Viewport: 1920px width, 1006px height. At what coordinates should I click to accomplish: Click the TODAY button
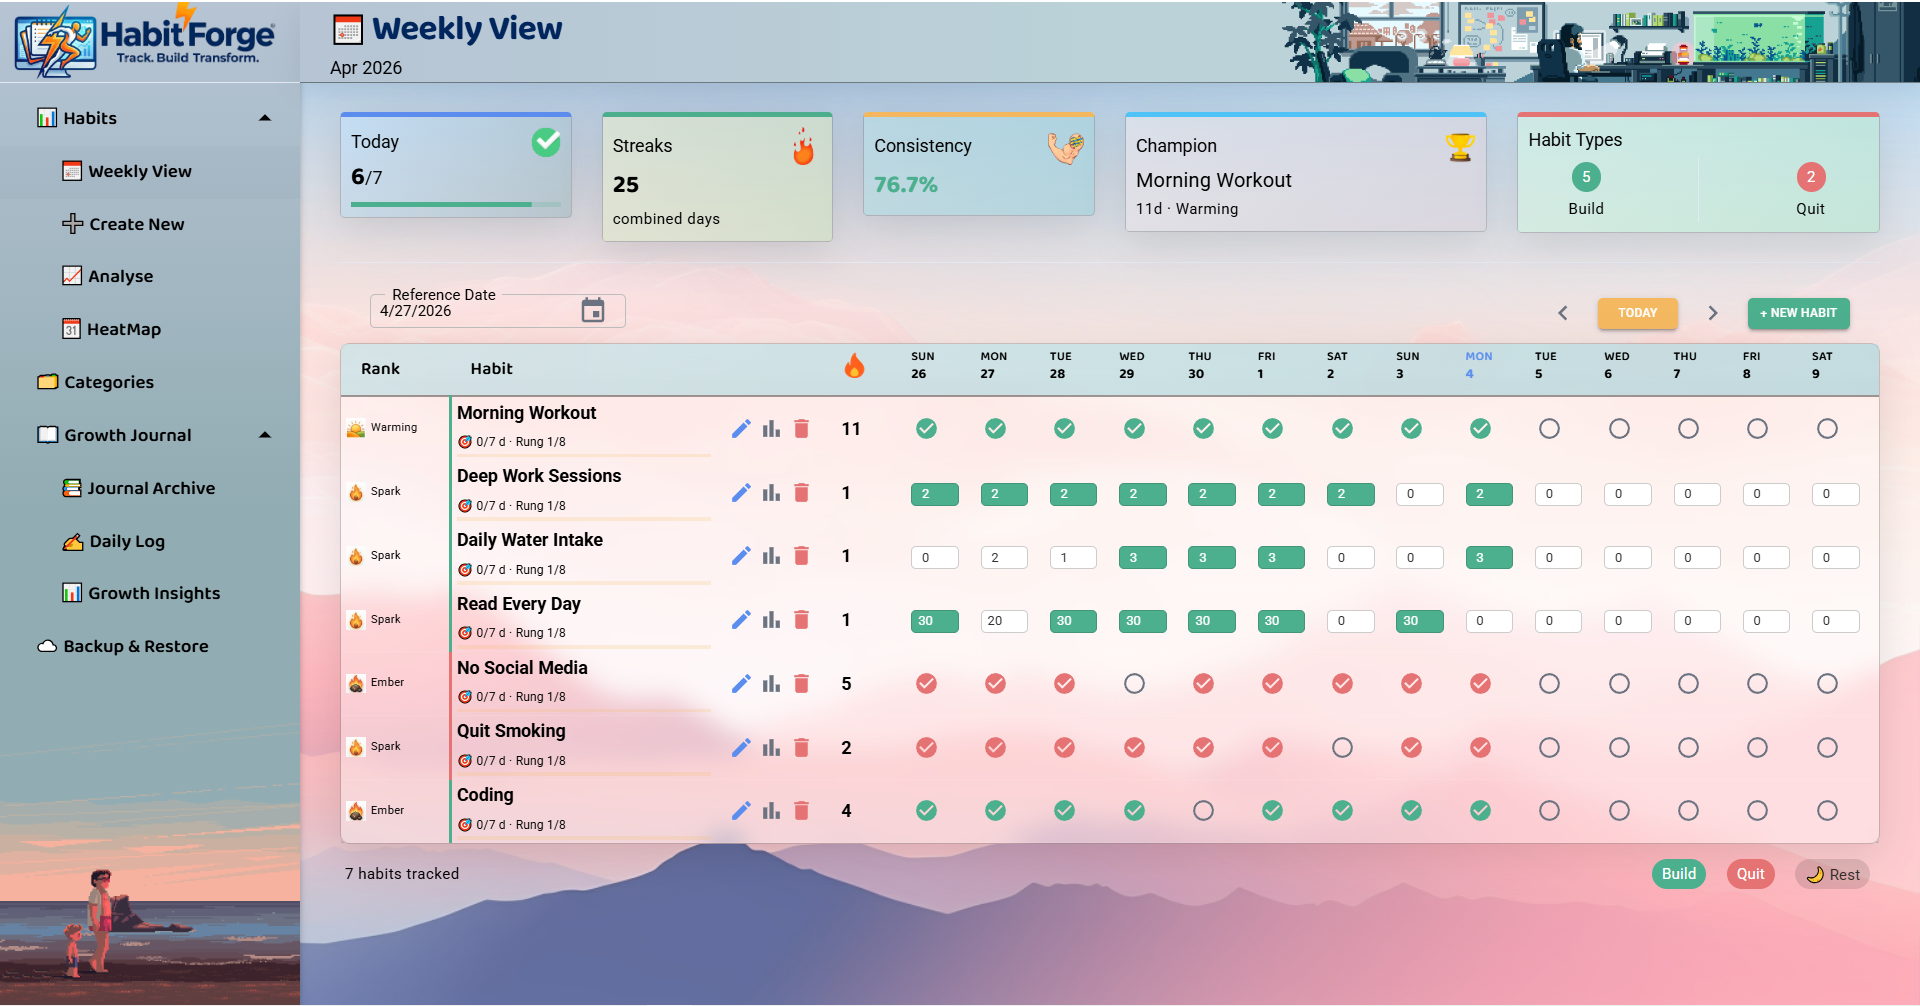click(x=1637, y=313)
